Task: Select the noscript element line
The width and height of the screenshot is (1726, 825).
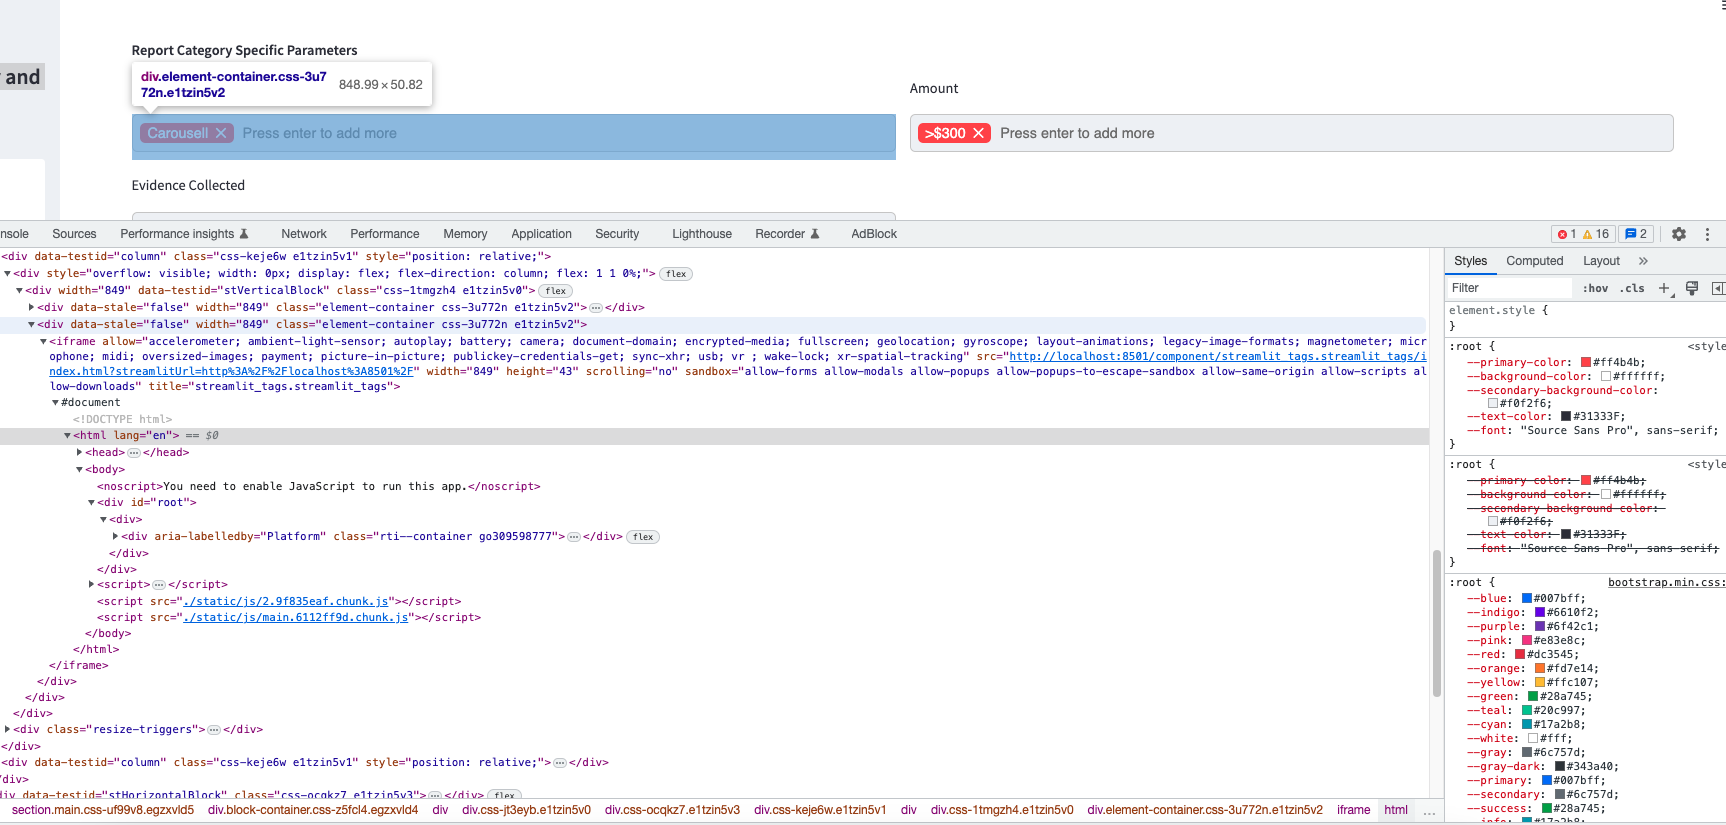Action: 319,487
